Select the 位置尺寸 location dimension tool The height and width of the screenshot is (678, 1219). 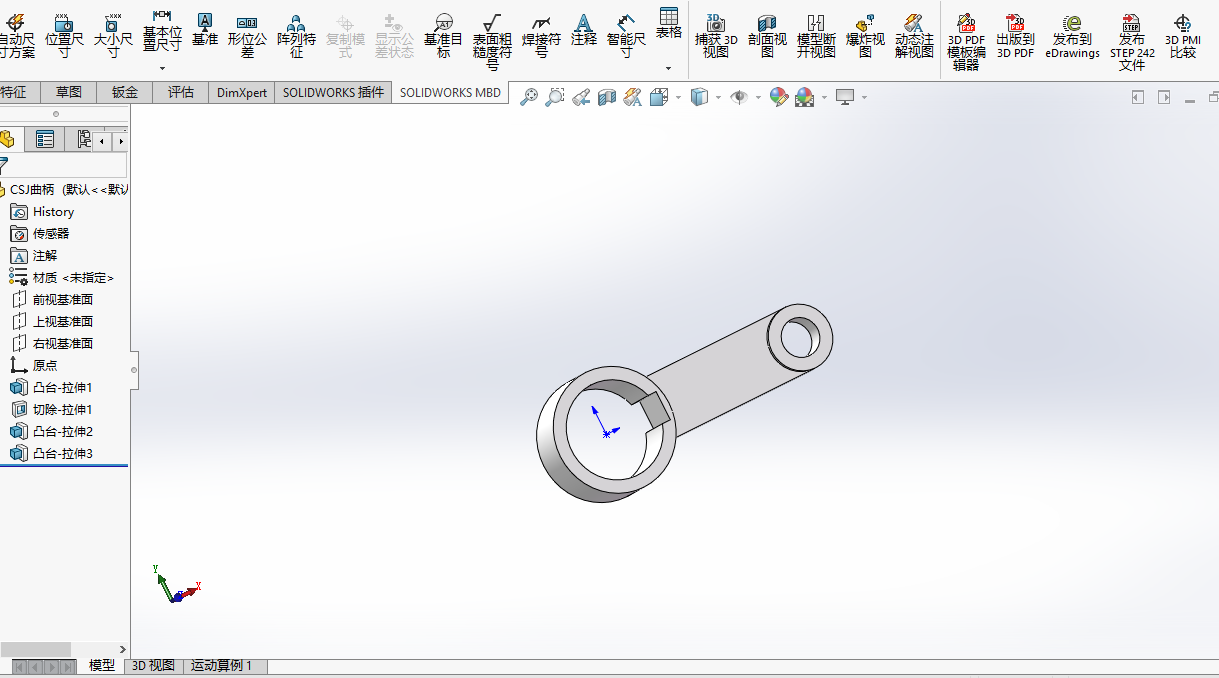click(x=64, y=35)
